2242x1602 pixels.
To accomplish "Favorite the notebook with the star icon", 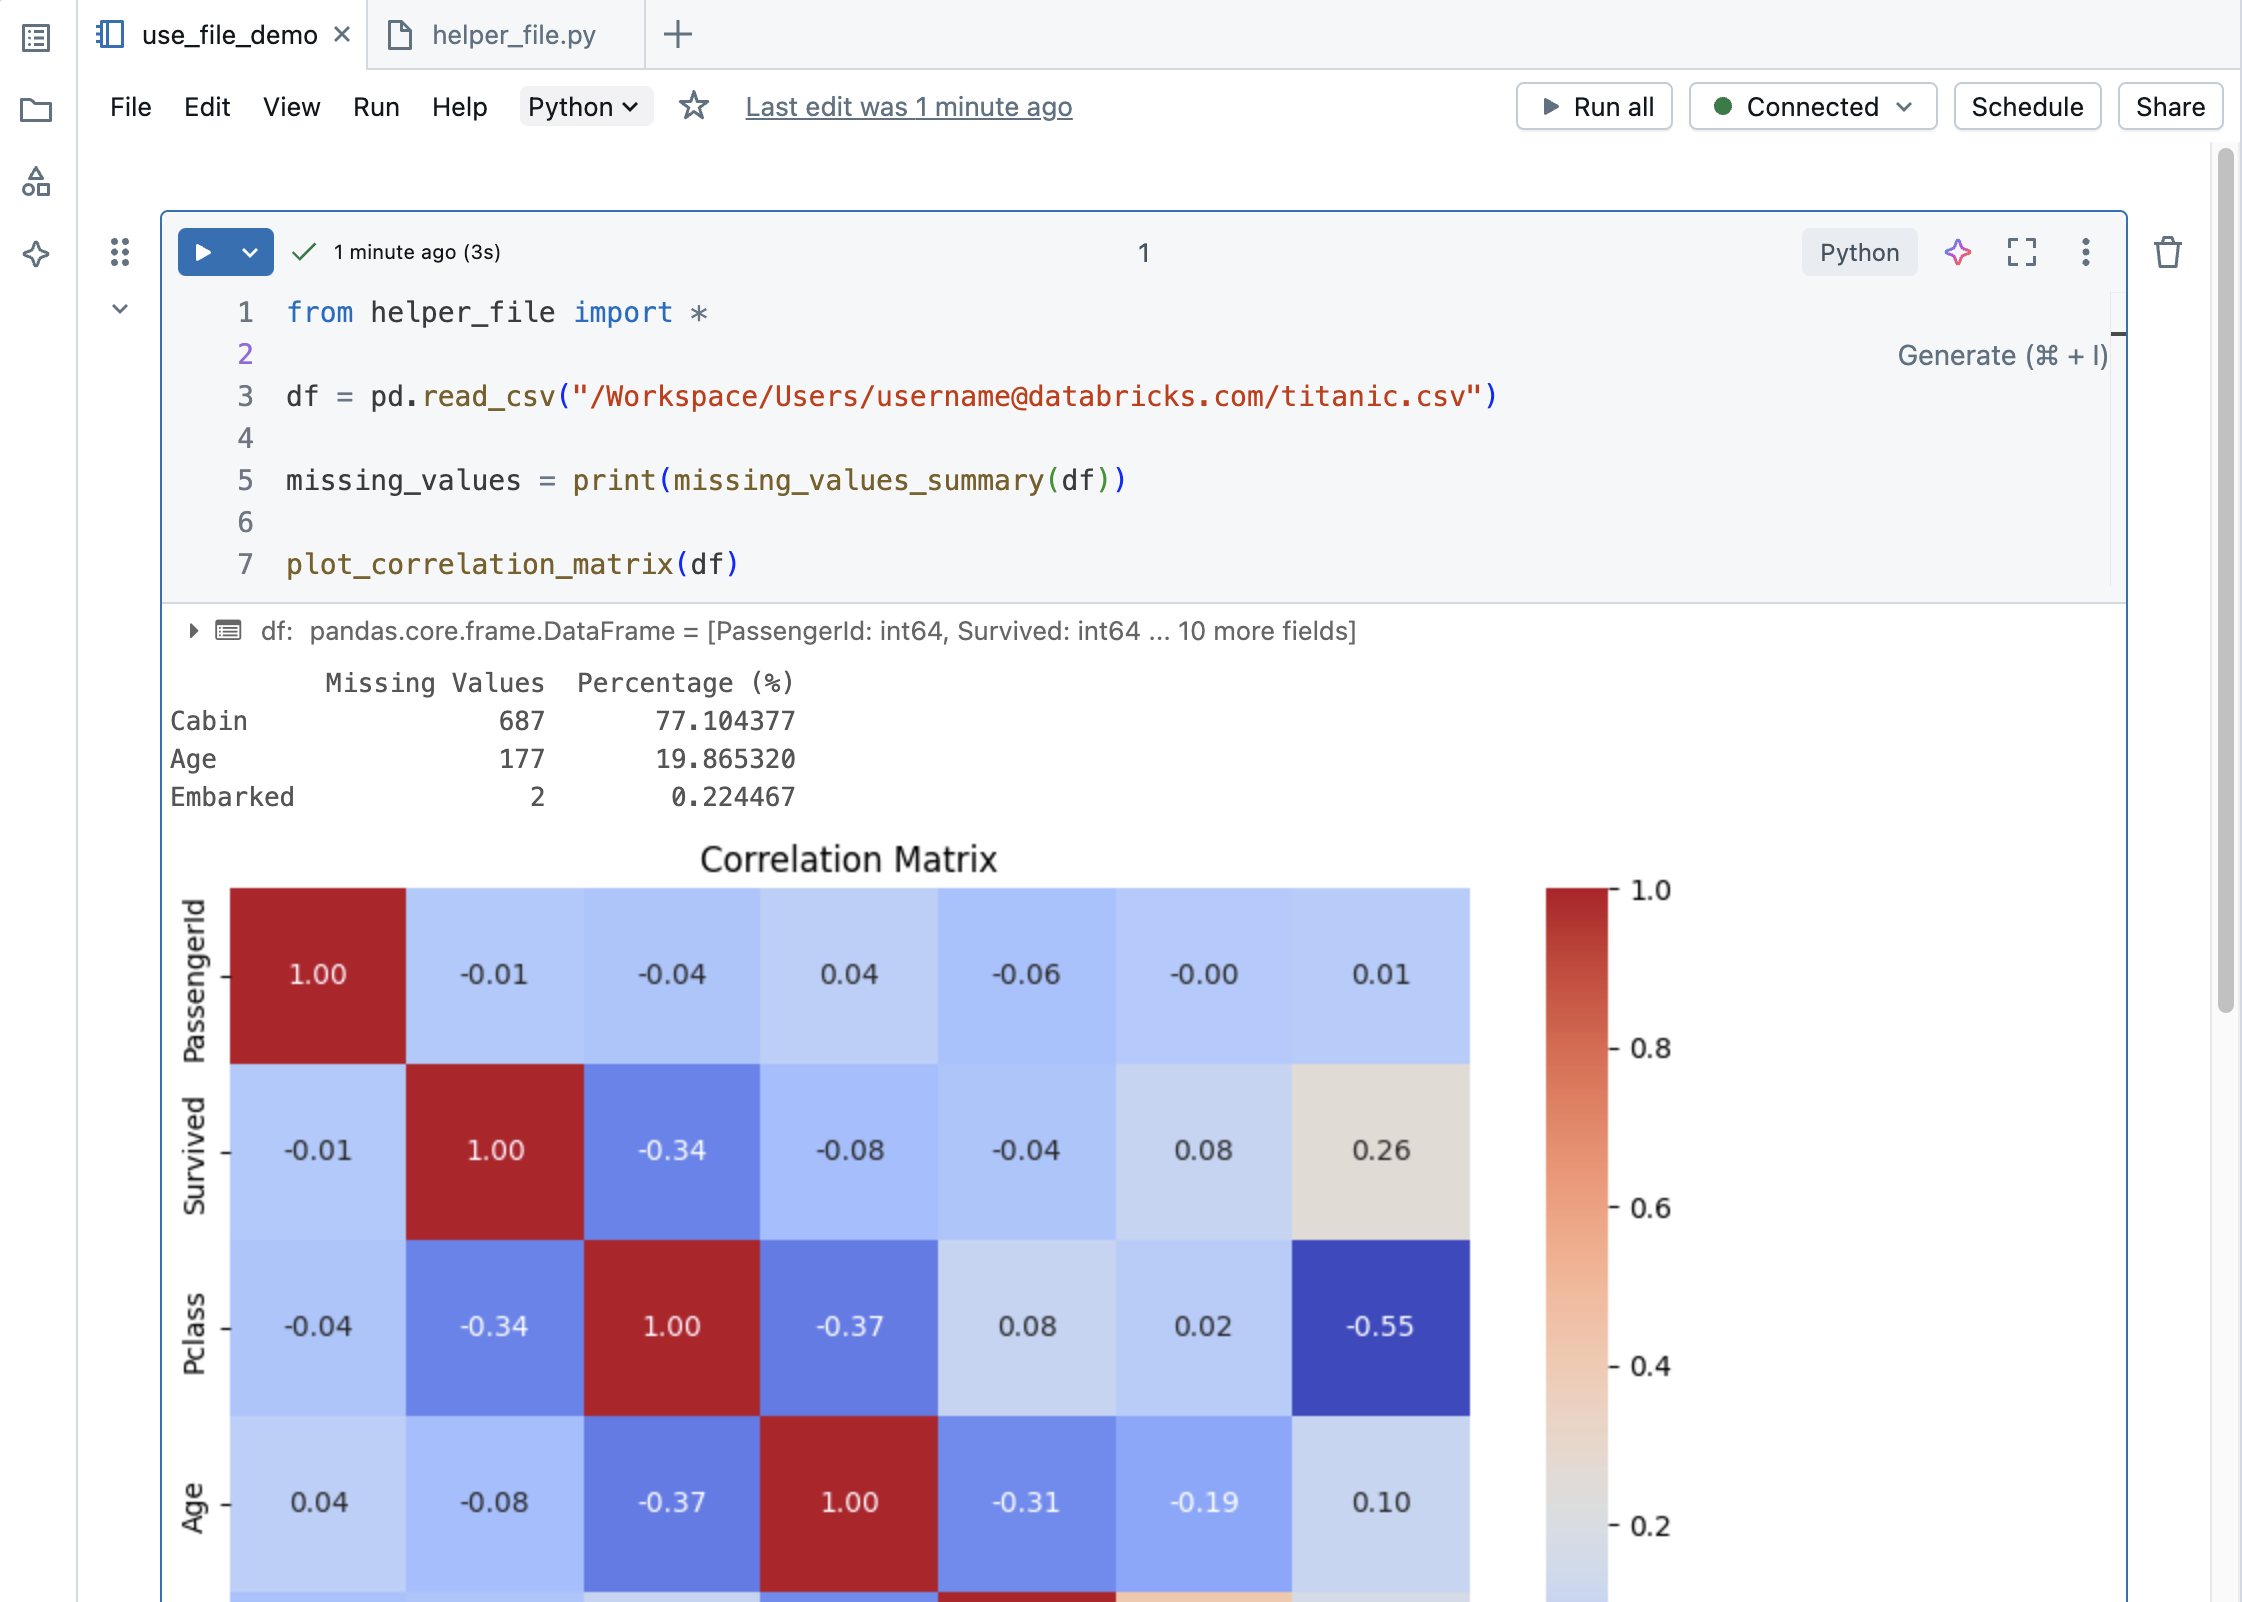I will click(694, 106).
